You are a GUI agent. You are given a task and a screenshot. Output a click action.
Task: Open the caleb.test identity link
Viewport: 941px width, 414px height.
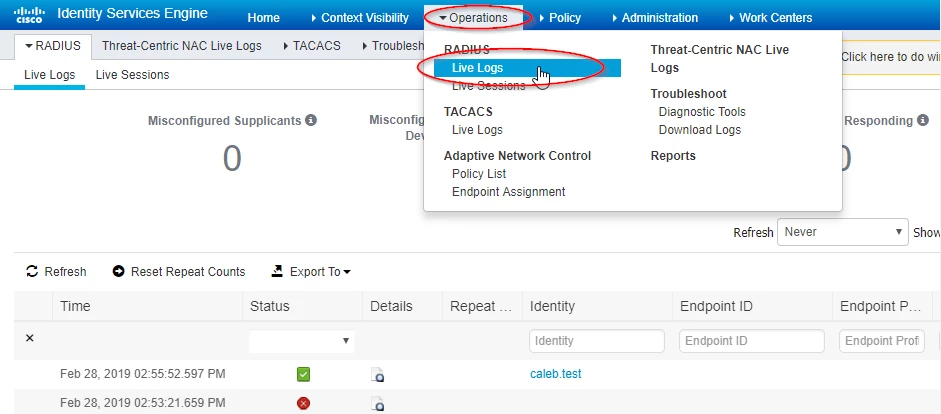556,374
